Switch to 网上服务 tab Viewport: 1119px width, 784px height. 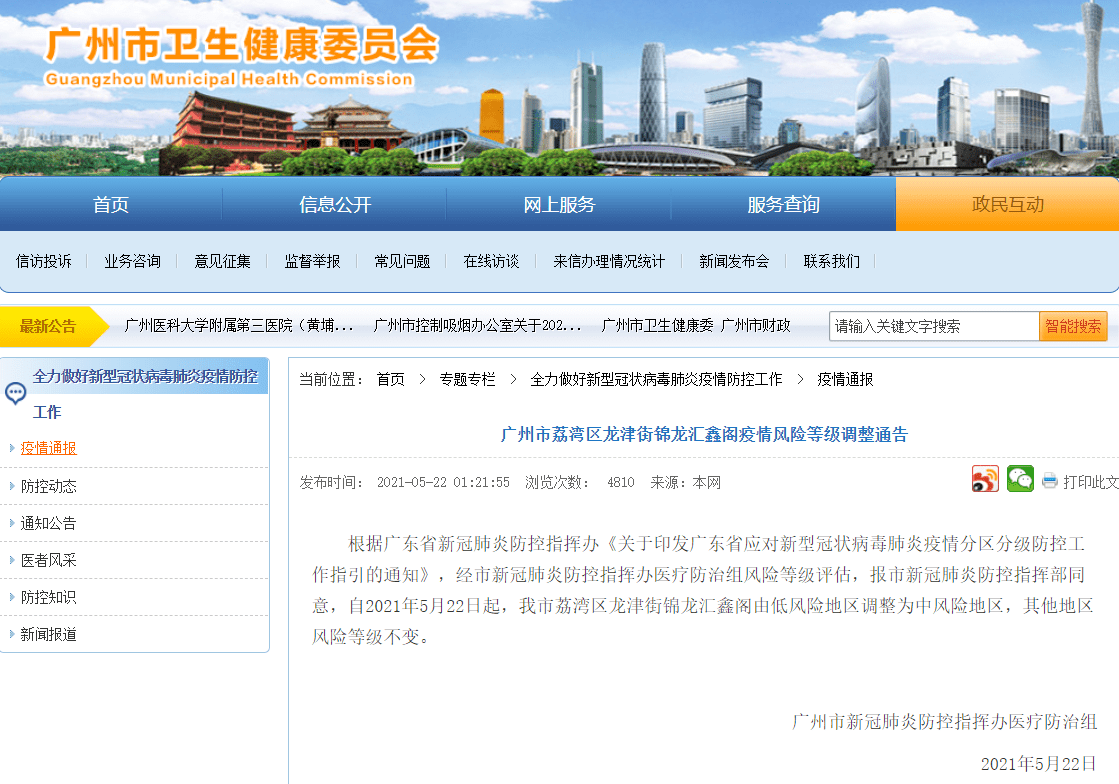point(559,205)
